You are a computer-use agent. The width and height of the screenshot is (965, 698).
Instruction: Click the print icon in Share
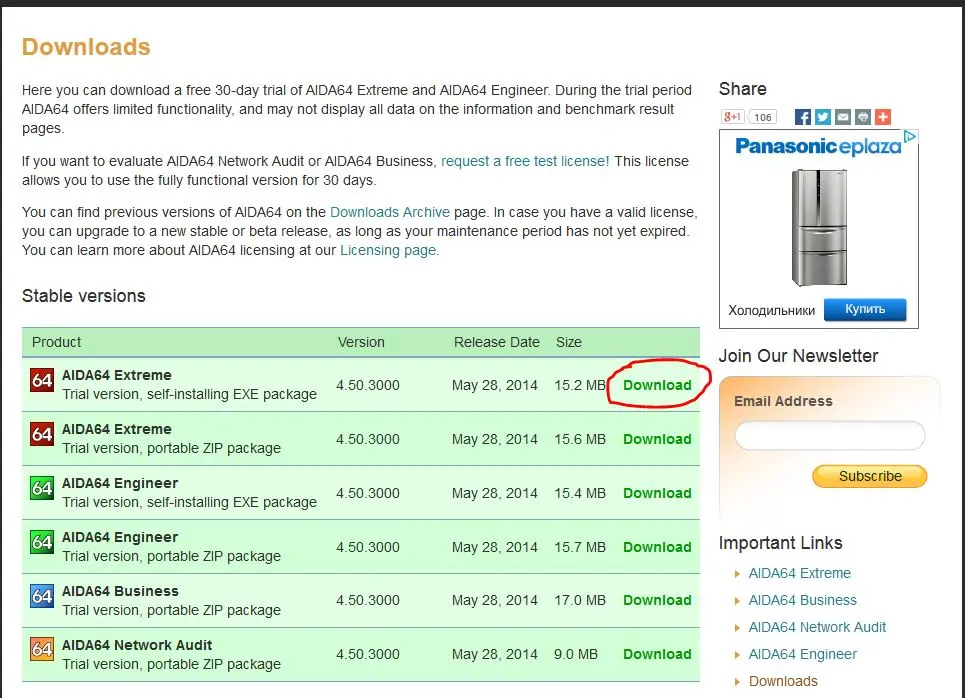863,117
